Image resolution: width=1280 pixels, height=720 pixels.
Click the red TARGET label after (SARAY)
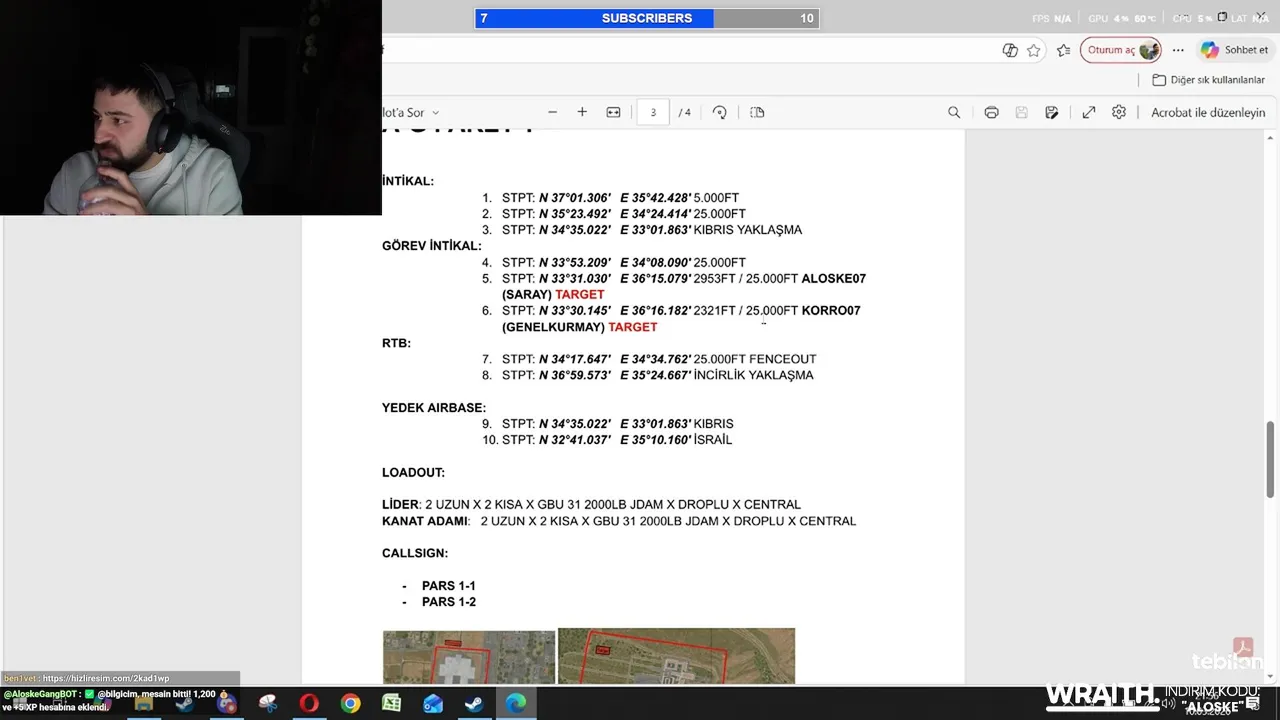(x=580, y=295)
